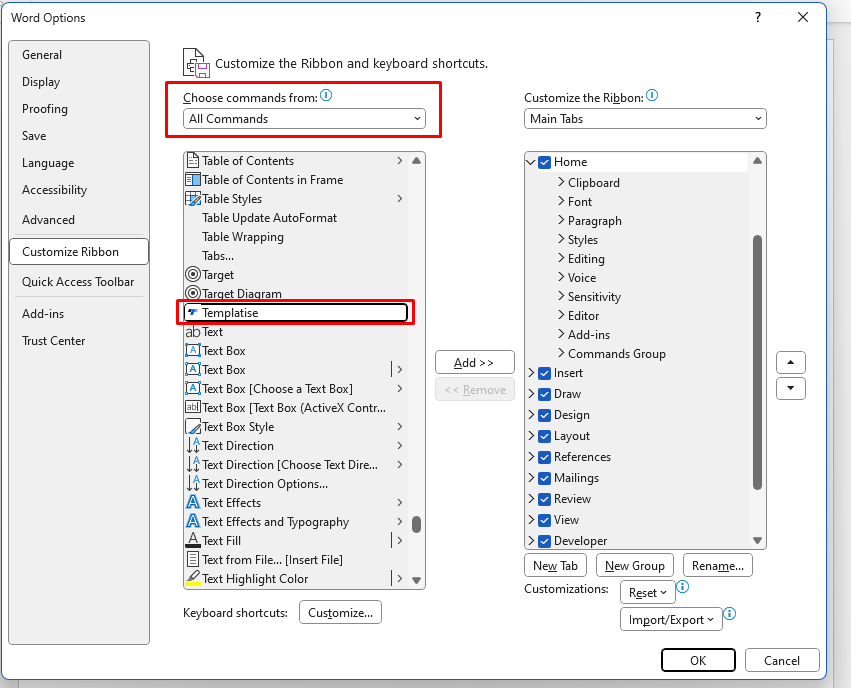Collapse the Home tab node
The height and width of the screenshot is (688, 851).
point(531,162)
